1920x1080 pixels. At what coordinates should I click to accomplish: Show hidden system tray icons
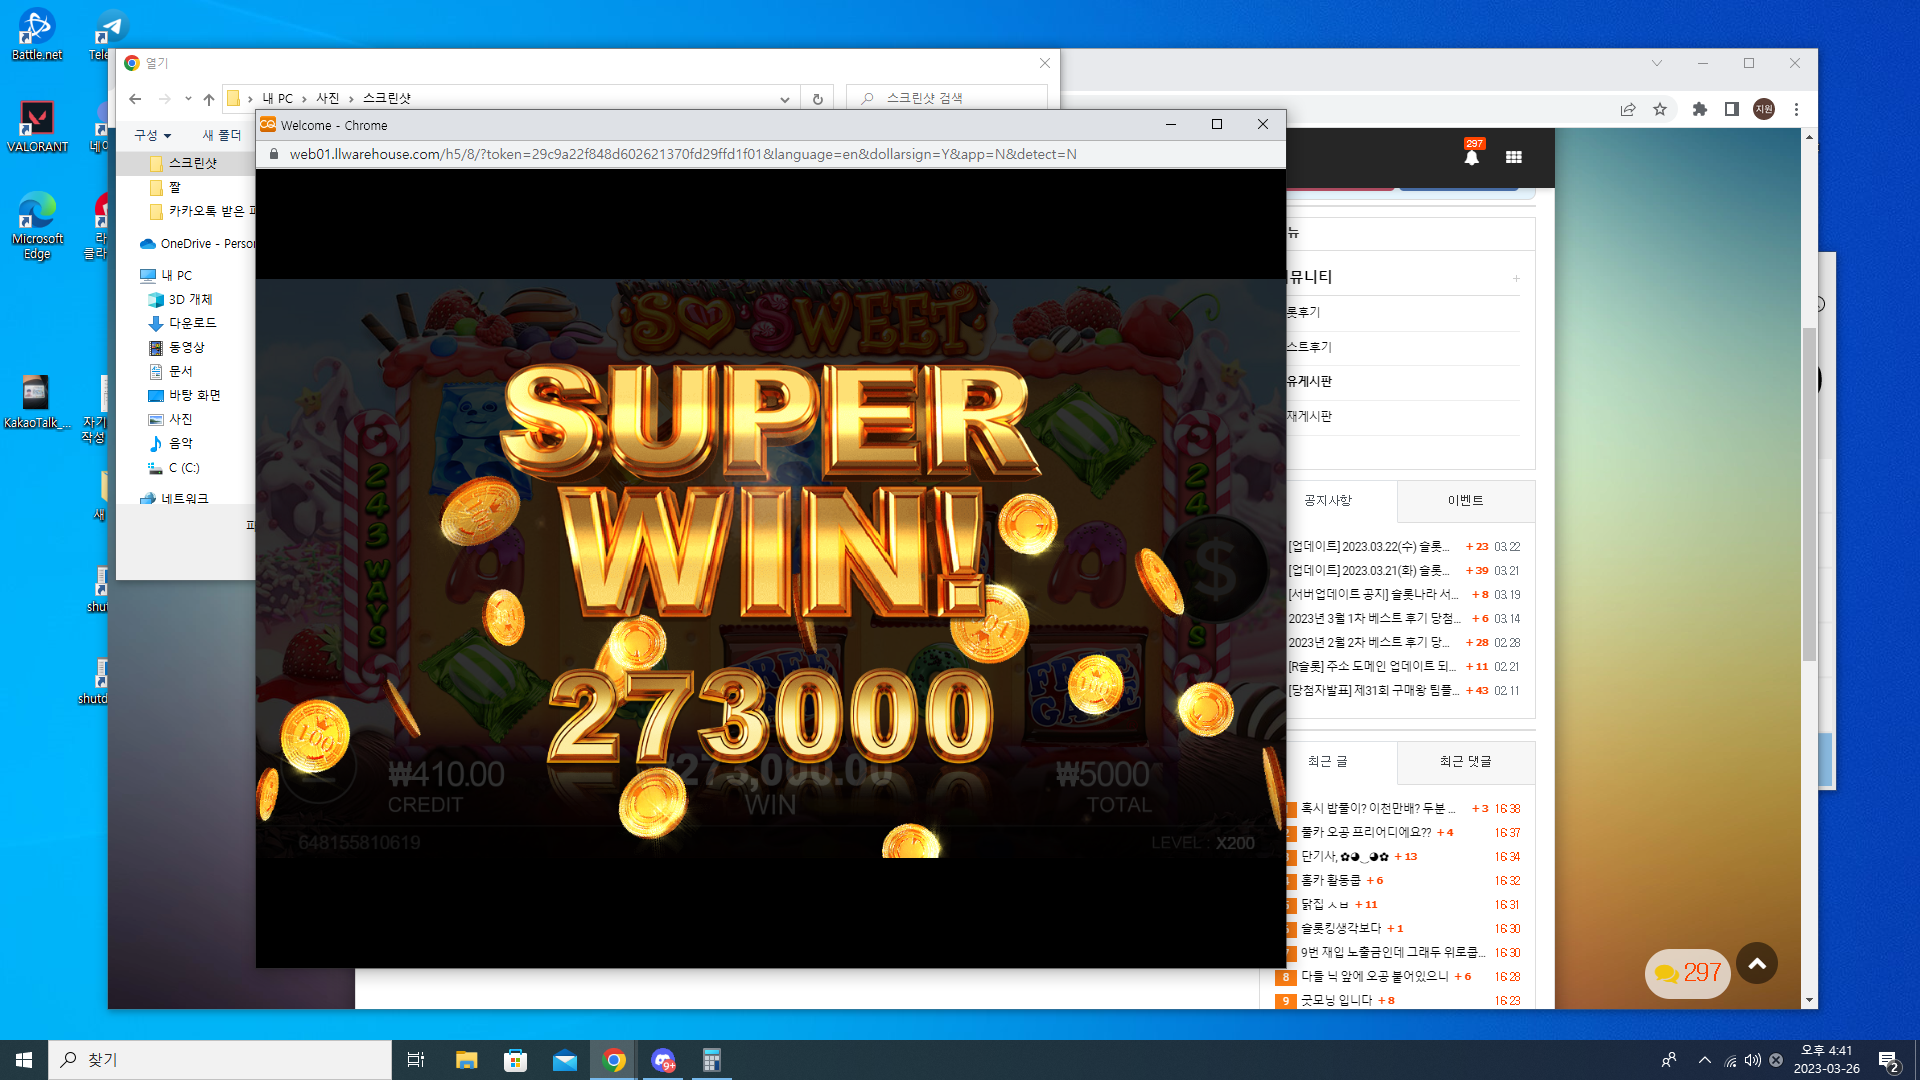[1704, 1060]
